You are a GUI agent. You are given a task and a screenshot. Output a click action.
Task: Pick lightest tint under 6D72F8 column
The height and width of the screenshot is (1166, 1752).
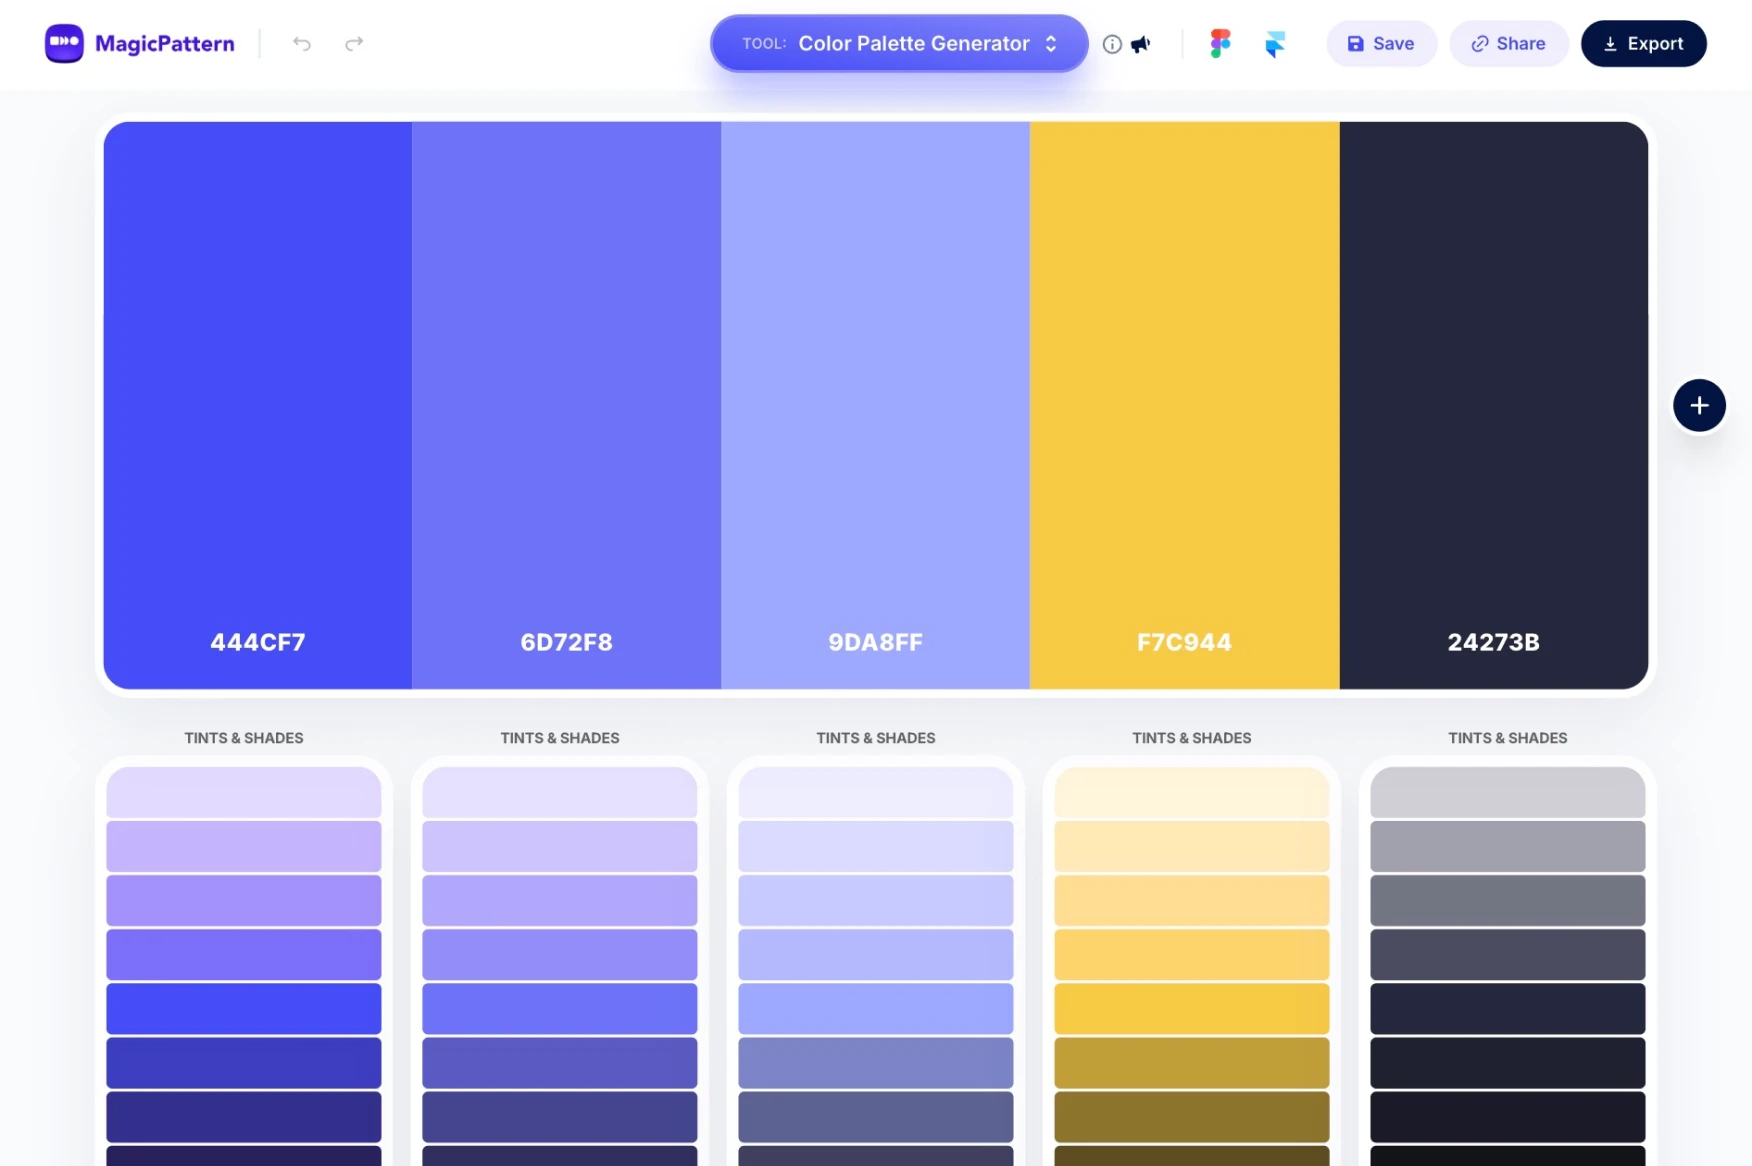tap(560, 792)
